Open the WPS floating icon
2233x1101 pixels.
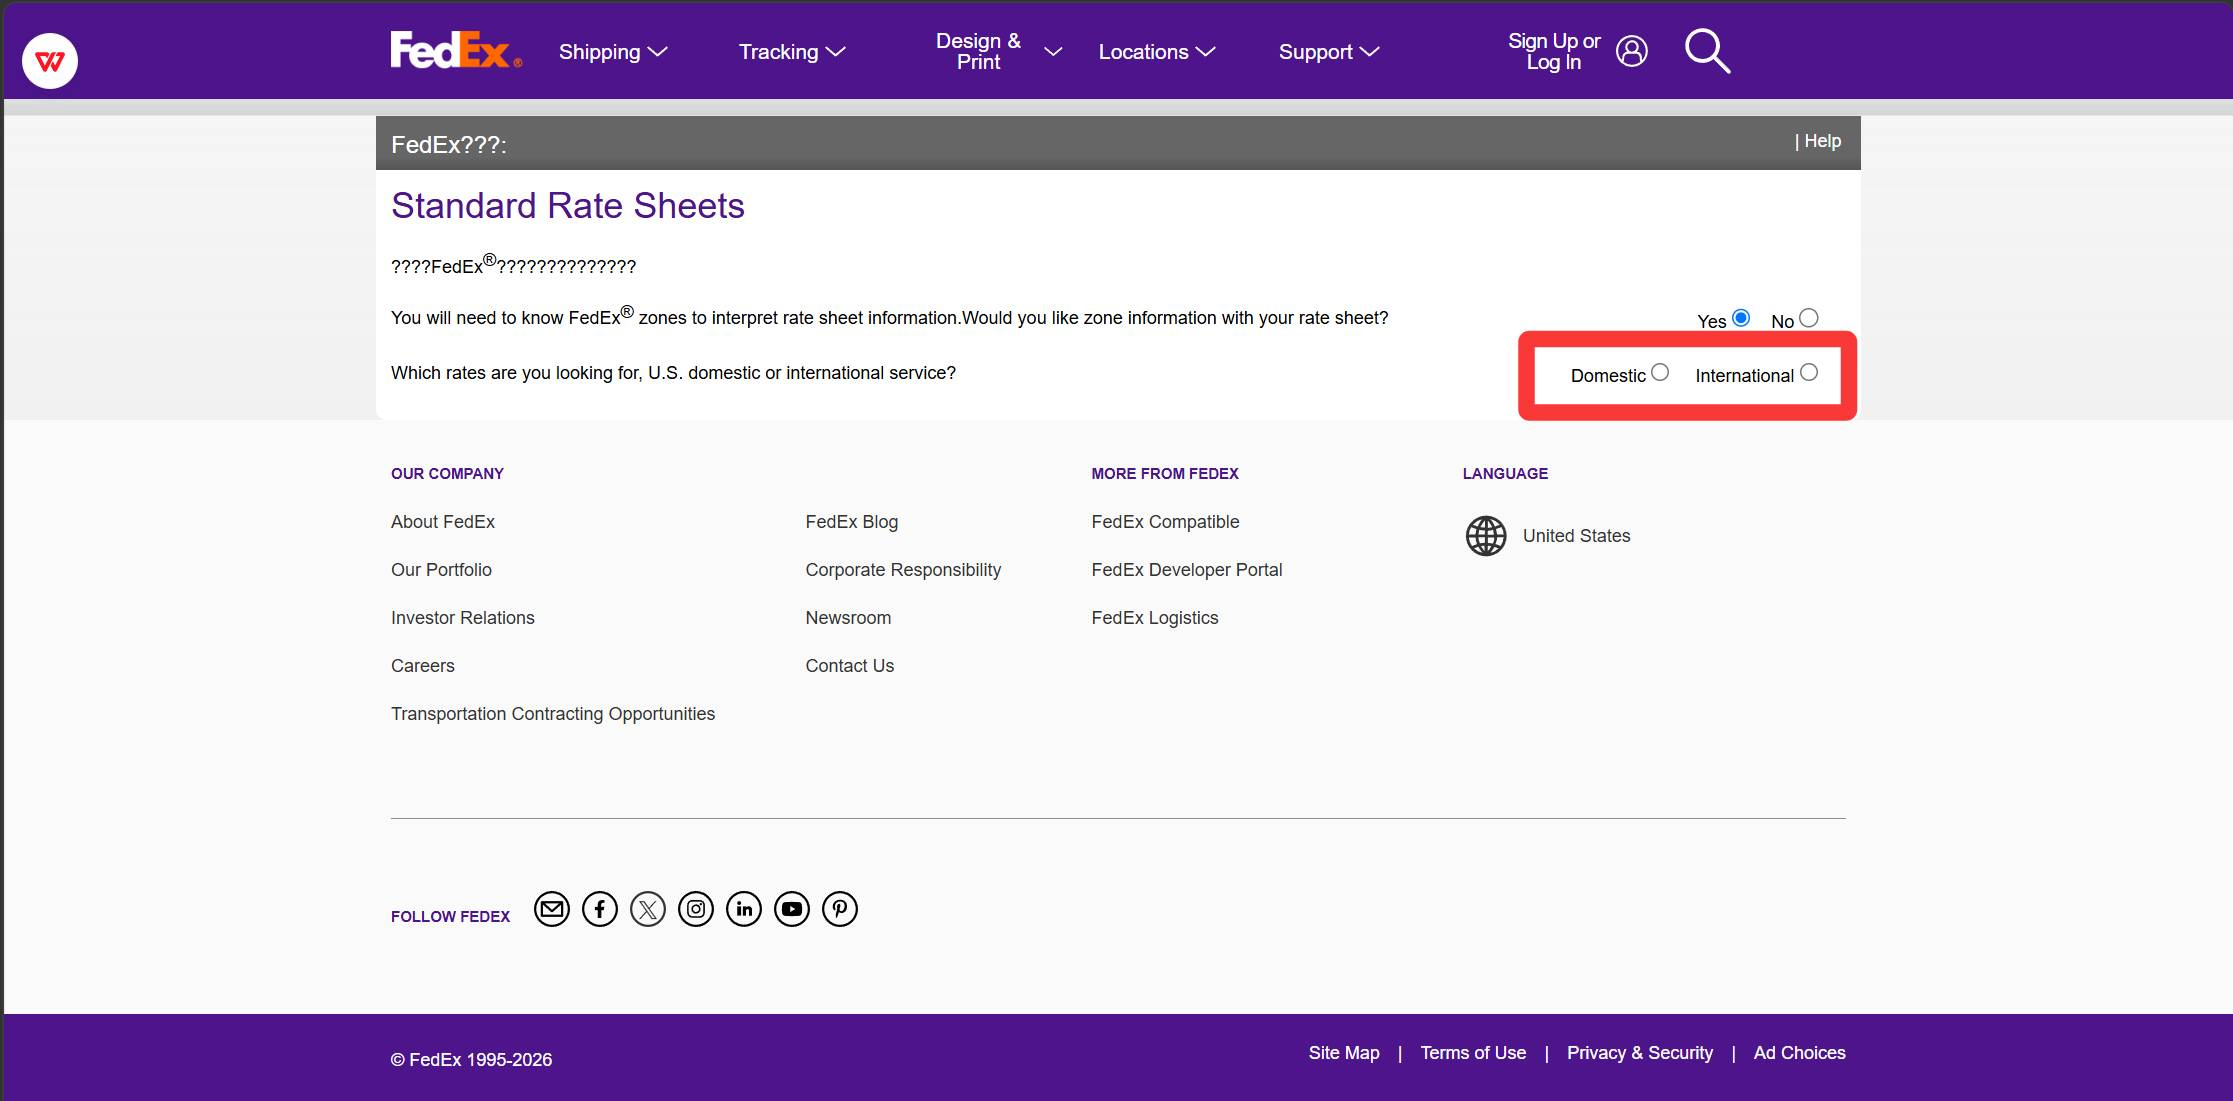point(50,61)
